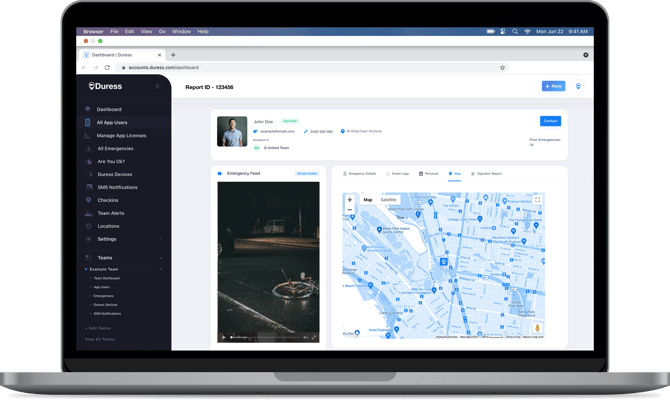Open the Are You Ok? page
This screenshot has width=670, height=401.
pos(111,161)
